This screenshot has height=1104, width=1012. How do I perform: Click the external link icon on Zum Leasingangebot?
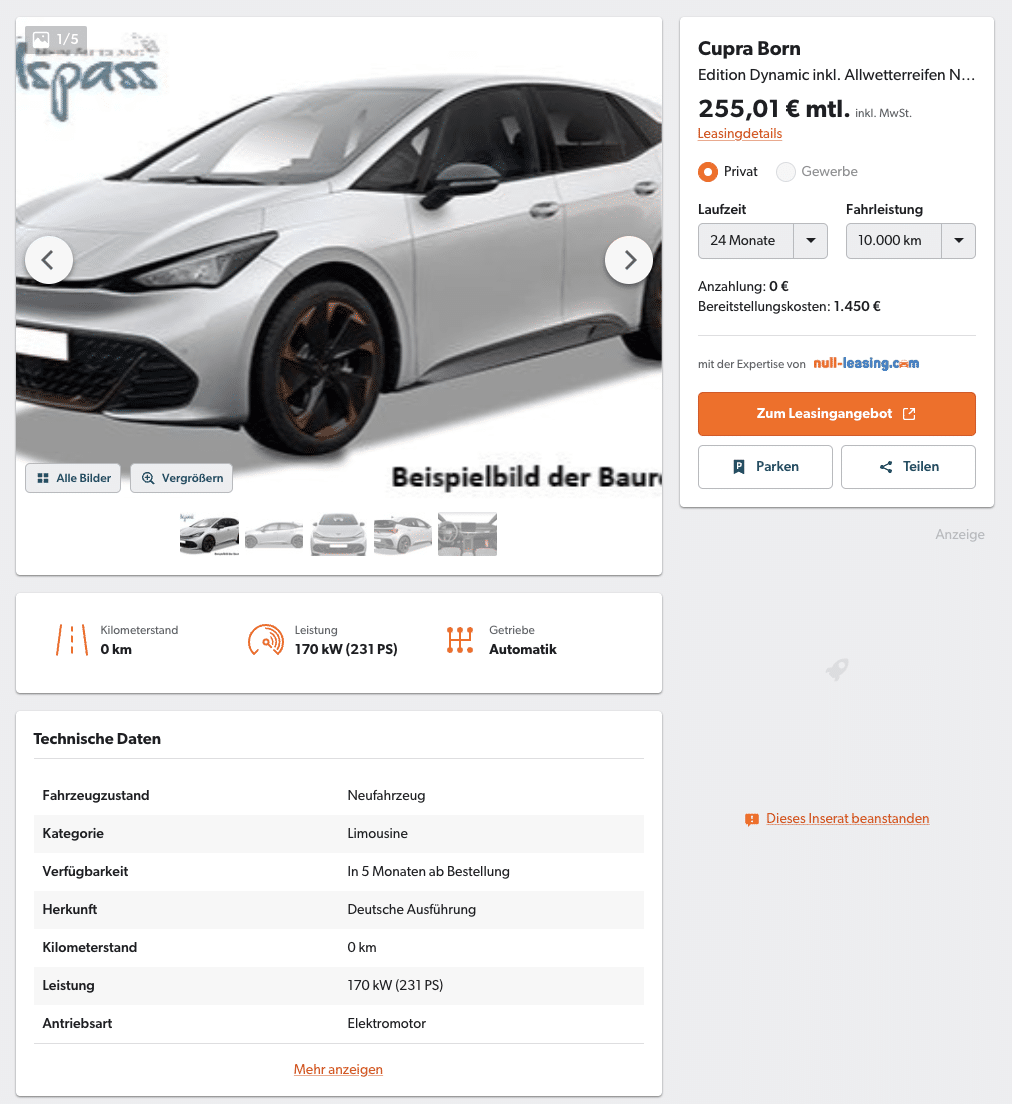909,414
